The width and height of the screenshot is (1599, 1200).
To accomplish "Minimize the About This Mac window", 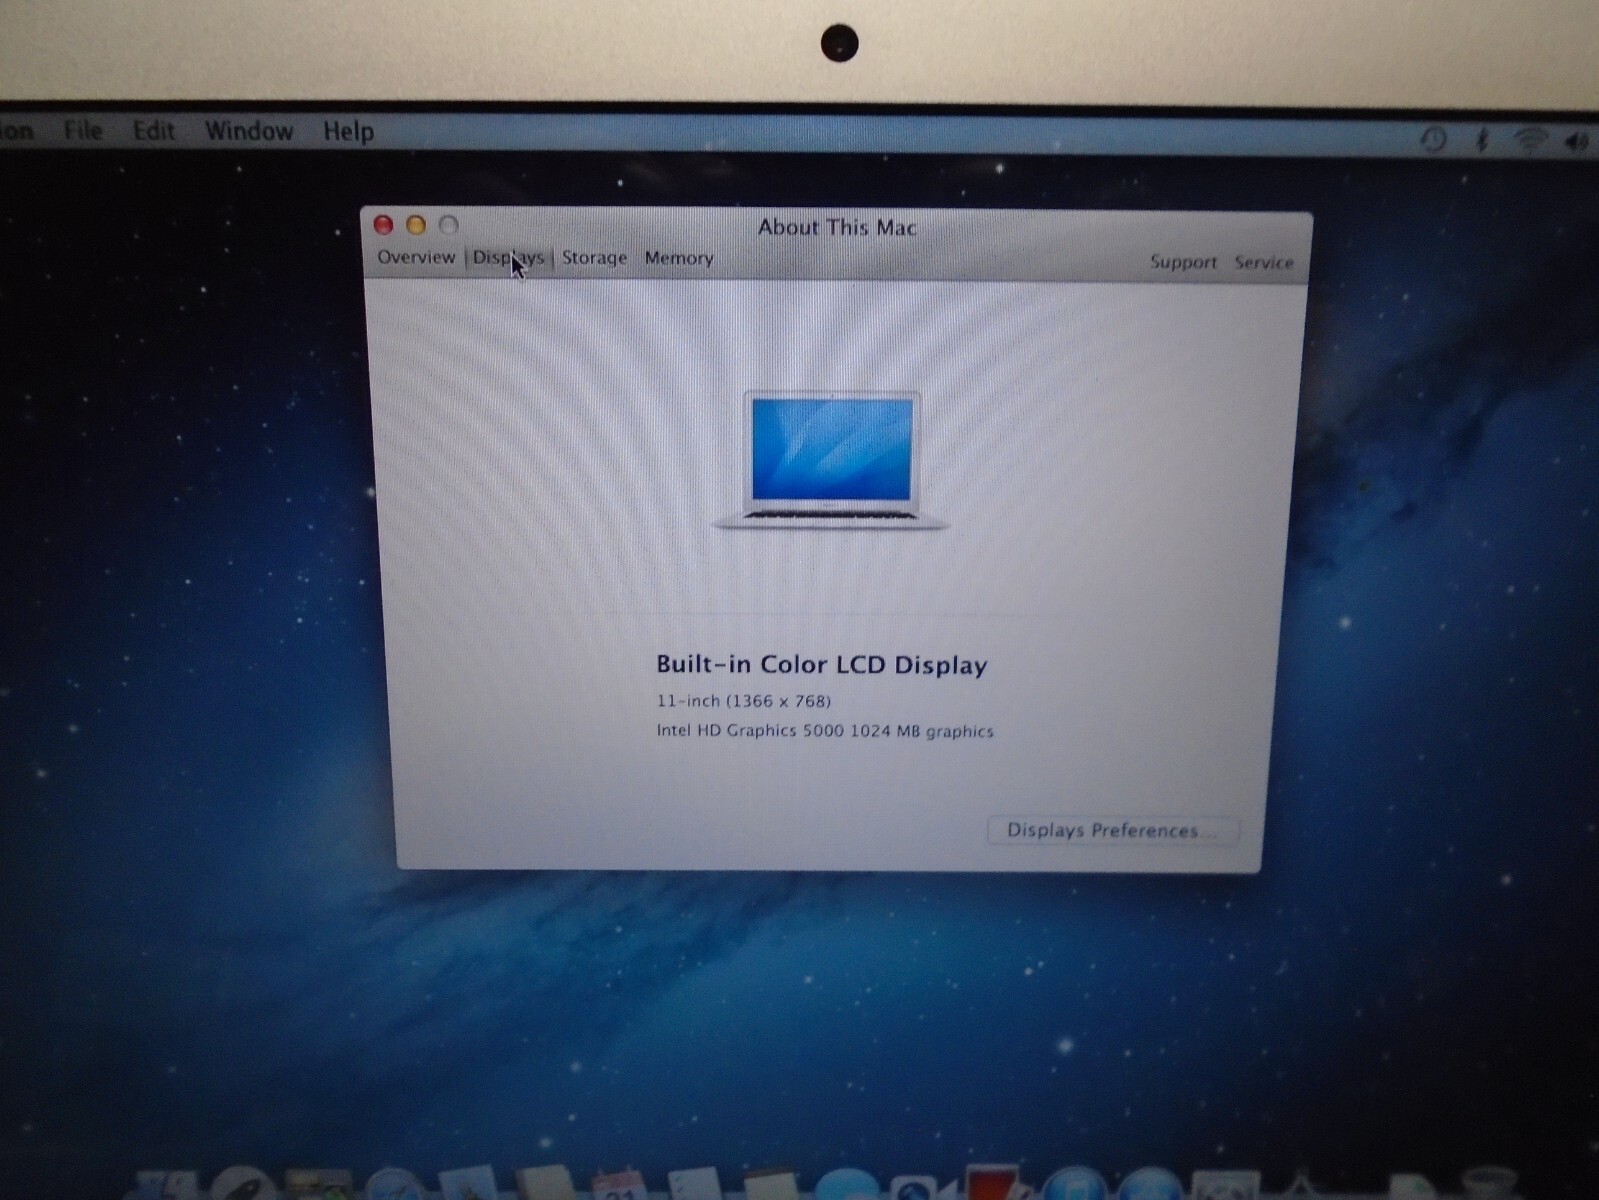I will tap(416, 224).
